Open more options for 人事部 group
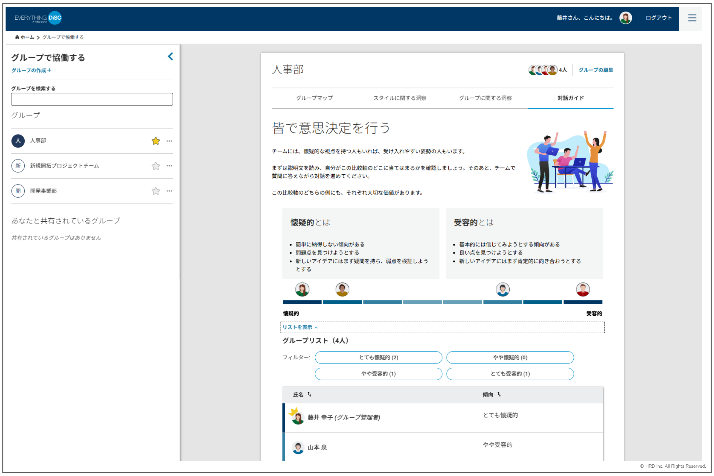The height and width of the screenshot is (476, 714). (169, 141)
